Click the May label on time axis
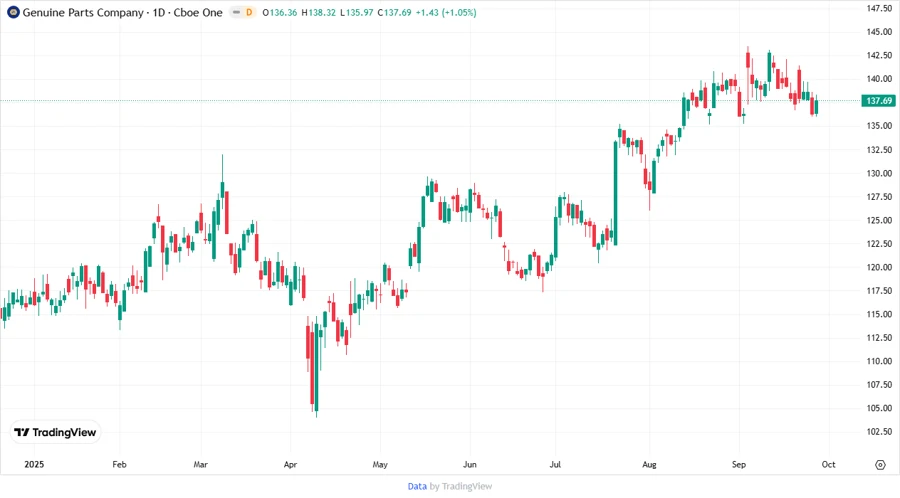Screen dimensions: 900x498 380,464
